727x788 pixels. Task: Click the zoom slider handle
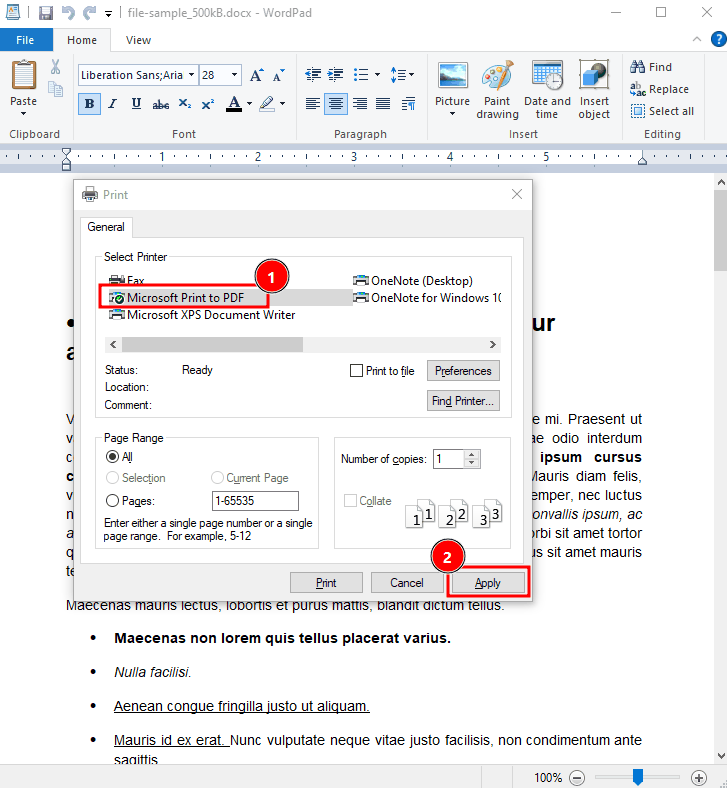pos(638,777)
